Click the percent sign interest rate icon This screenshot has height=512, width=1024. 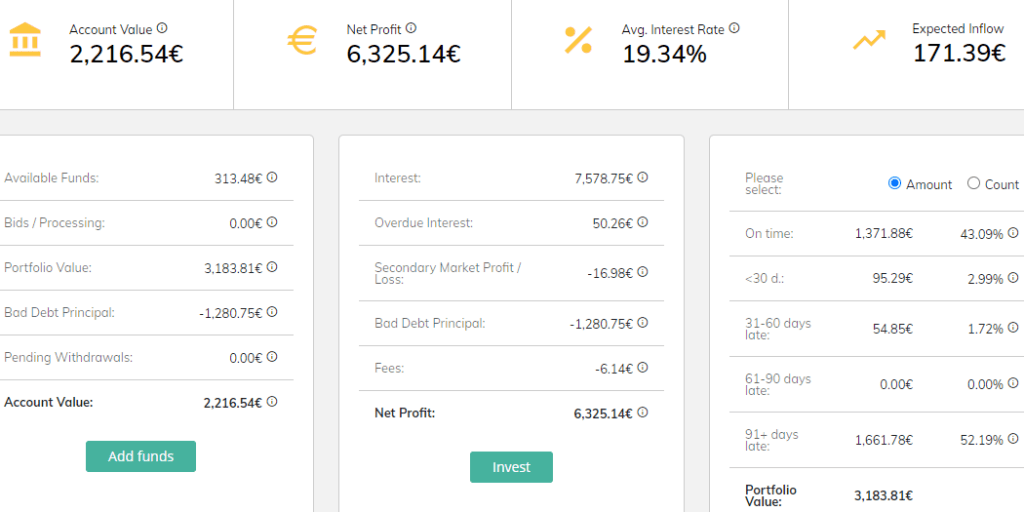tap(578, 41)
